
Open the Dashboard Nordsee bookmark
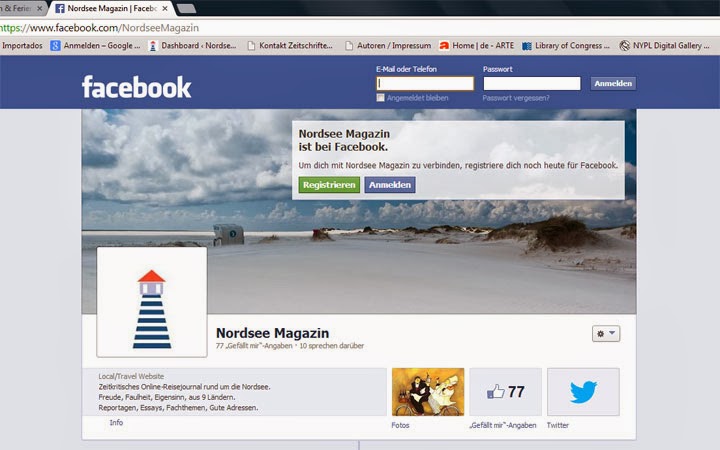click(x=192, y=45)
